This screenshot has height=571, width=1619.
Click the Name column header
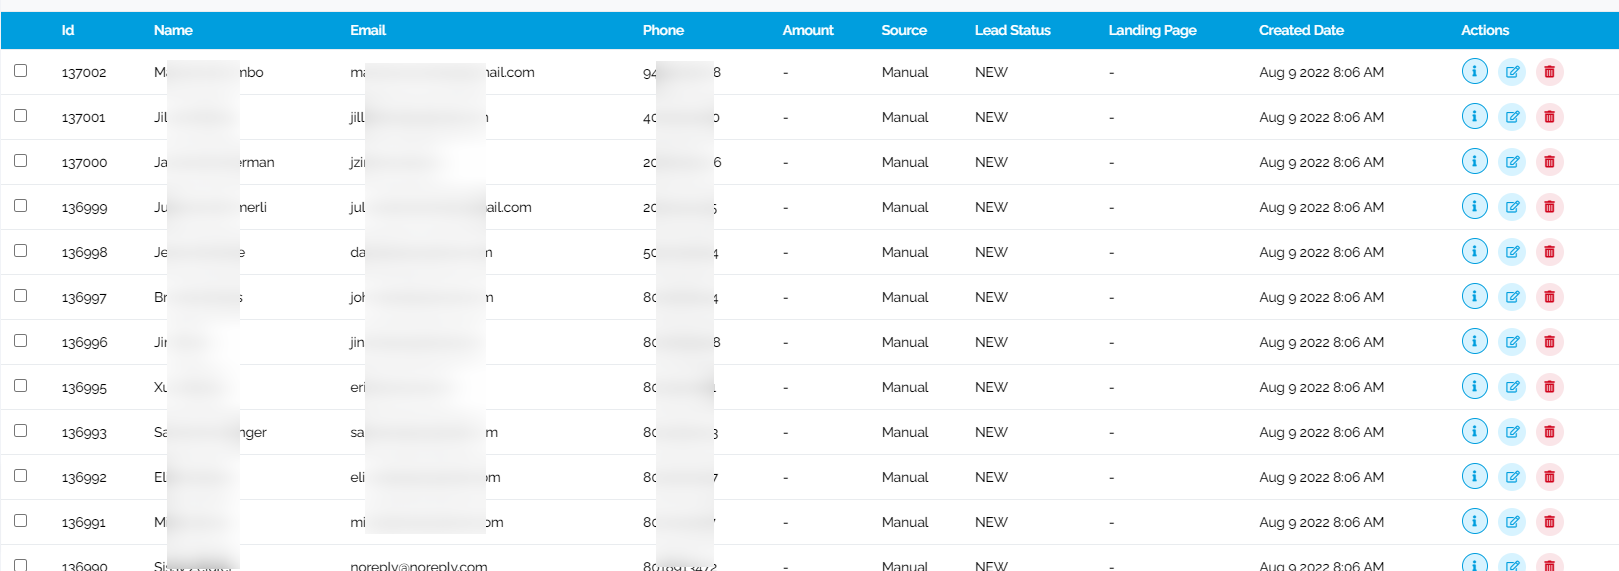173,30
